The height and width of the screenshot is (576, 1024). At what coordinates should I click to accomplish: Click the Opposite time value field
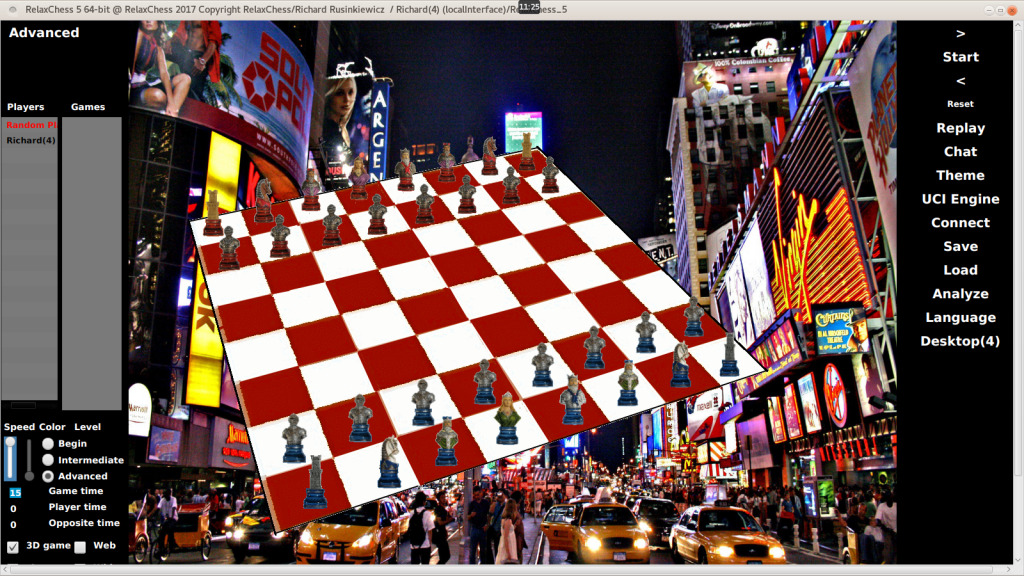[x=13, y=524]
